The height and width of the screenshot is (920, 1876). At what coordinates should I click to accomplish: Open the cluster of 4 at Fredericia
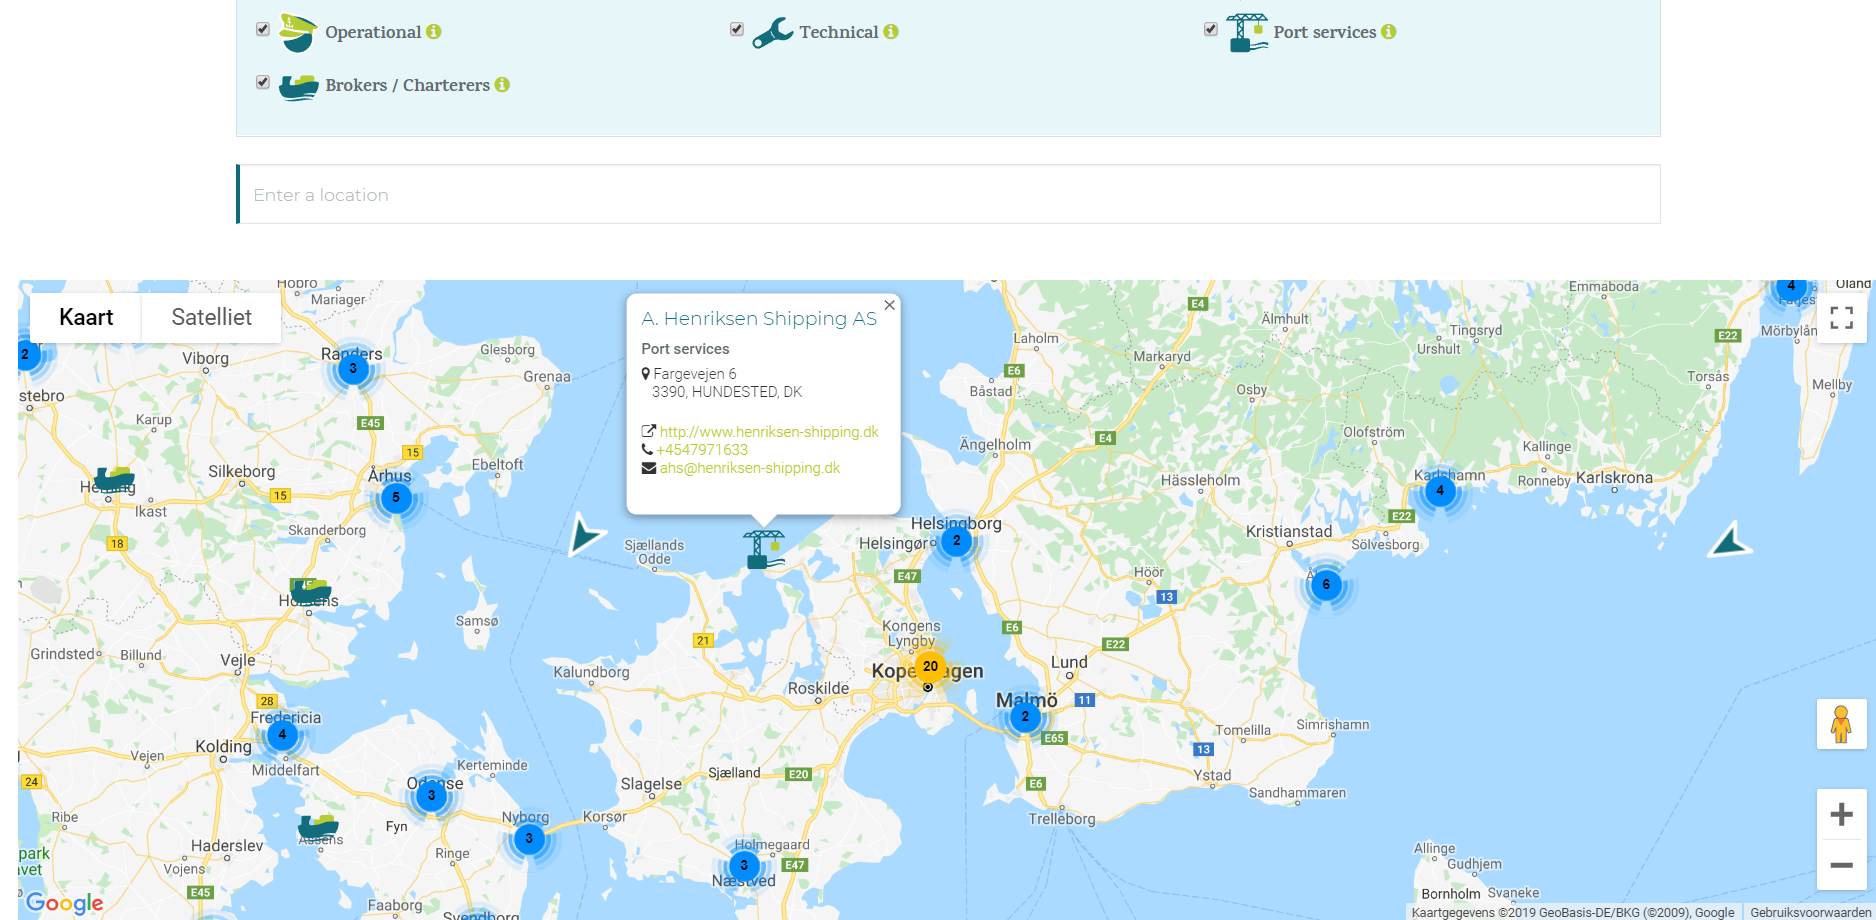[282, 734]
